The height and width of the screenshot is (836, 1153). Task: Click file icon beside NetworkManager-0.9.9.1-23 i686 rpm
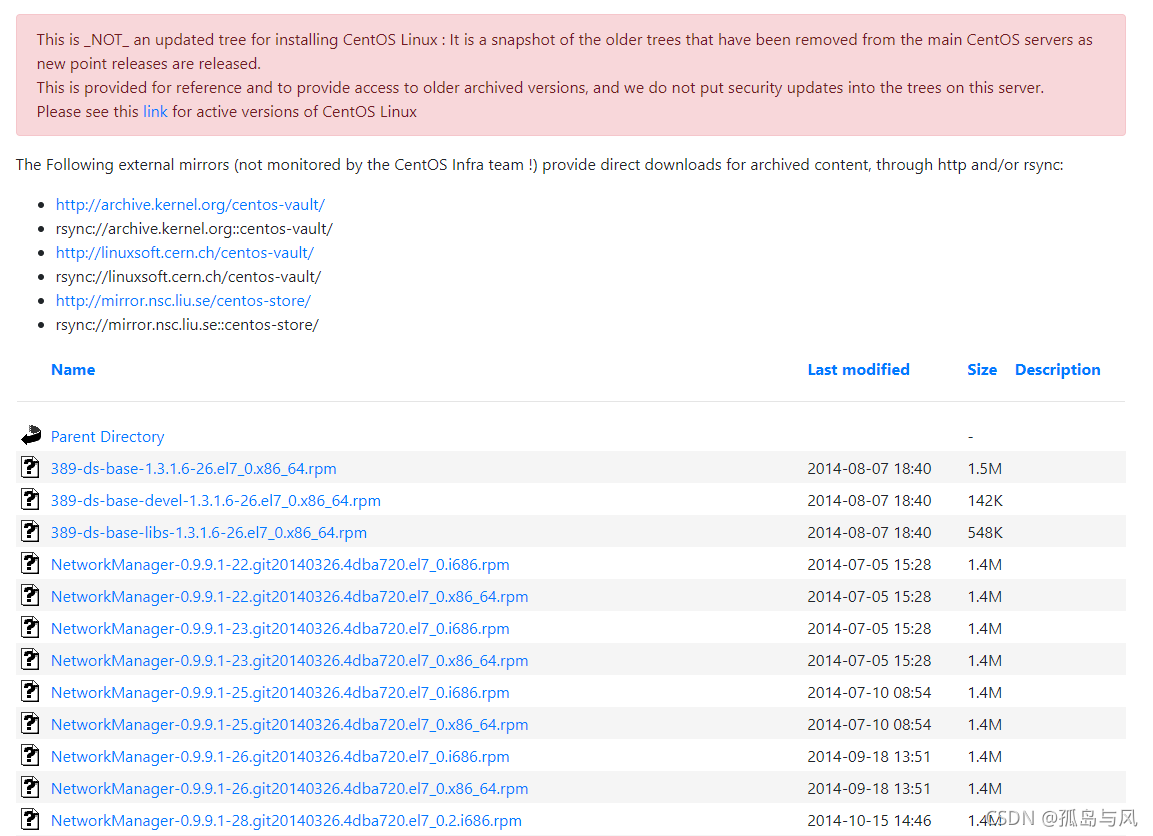pos(30,627)
